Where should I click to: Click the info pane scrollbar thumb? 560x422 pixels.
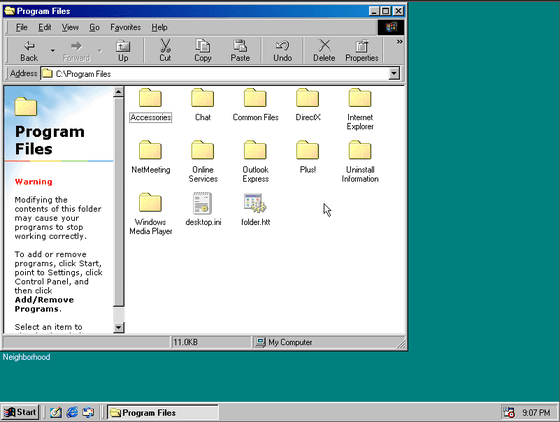(119, 202)
